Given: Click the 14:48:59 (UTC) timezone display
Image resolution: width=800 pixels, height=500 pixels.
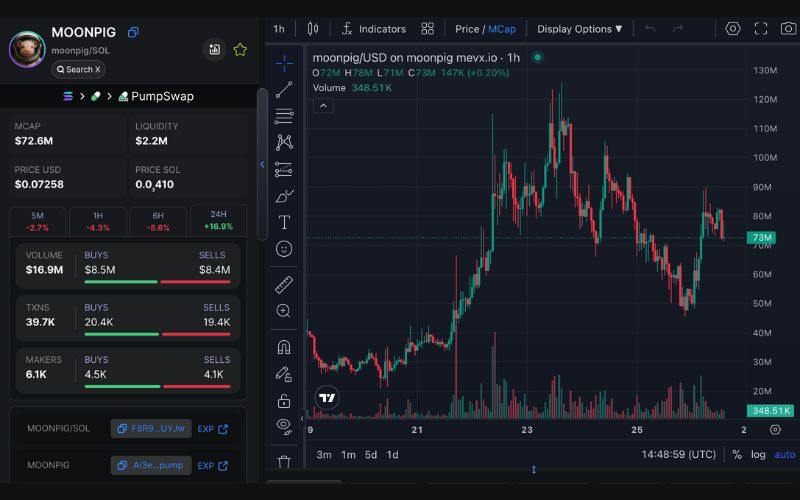Looking at the screenshot, I should pyautogui.click(x=679, y=454).
